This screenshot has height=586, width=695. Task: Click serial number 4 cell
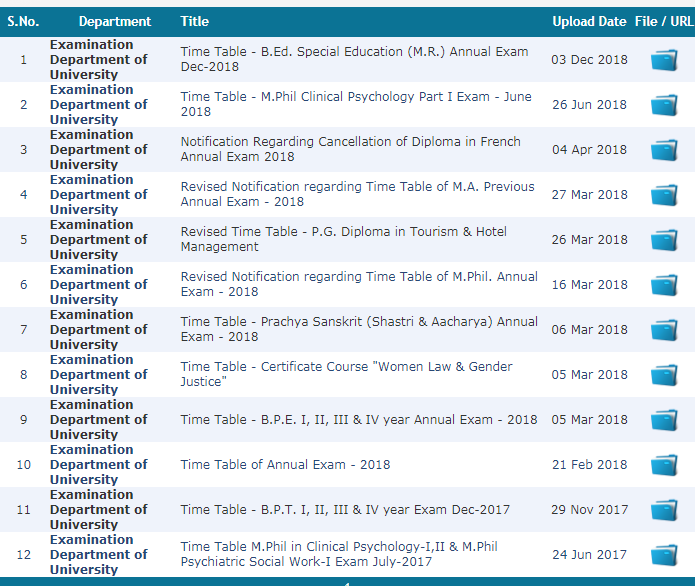point(23,195)
